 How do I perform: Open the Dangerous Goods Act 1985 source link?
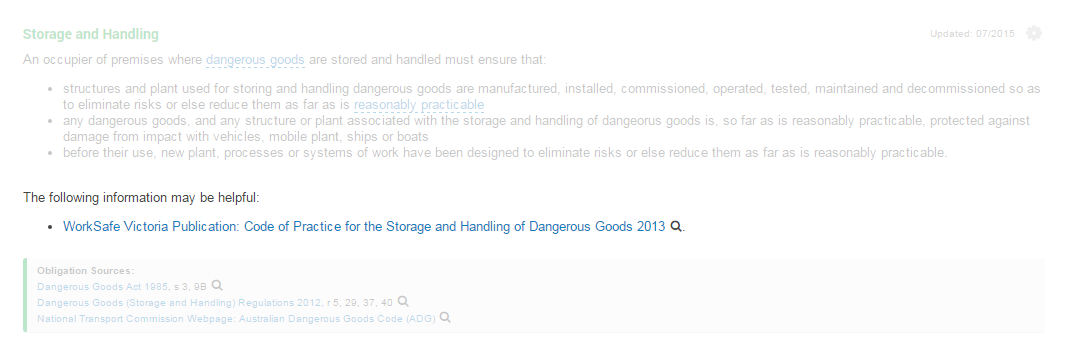click(x=103, y=286)
